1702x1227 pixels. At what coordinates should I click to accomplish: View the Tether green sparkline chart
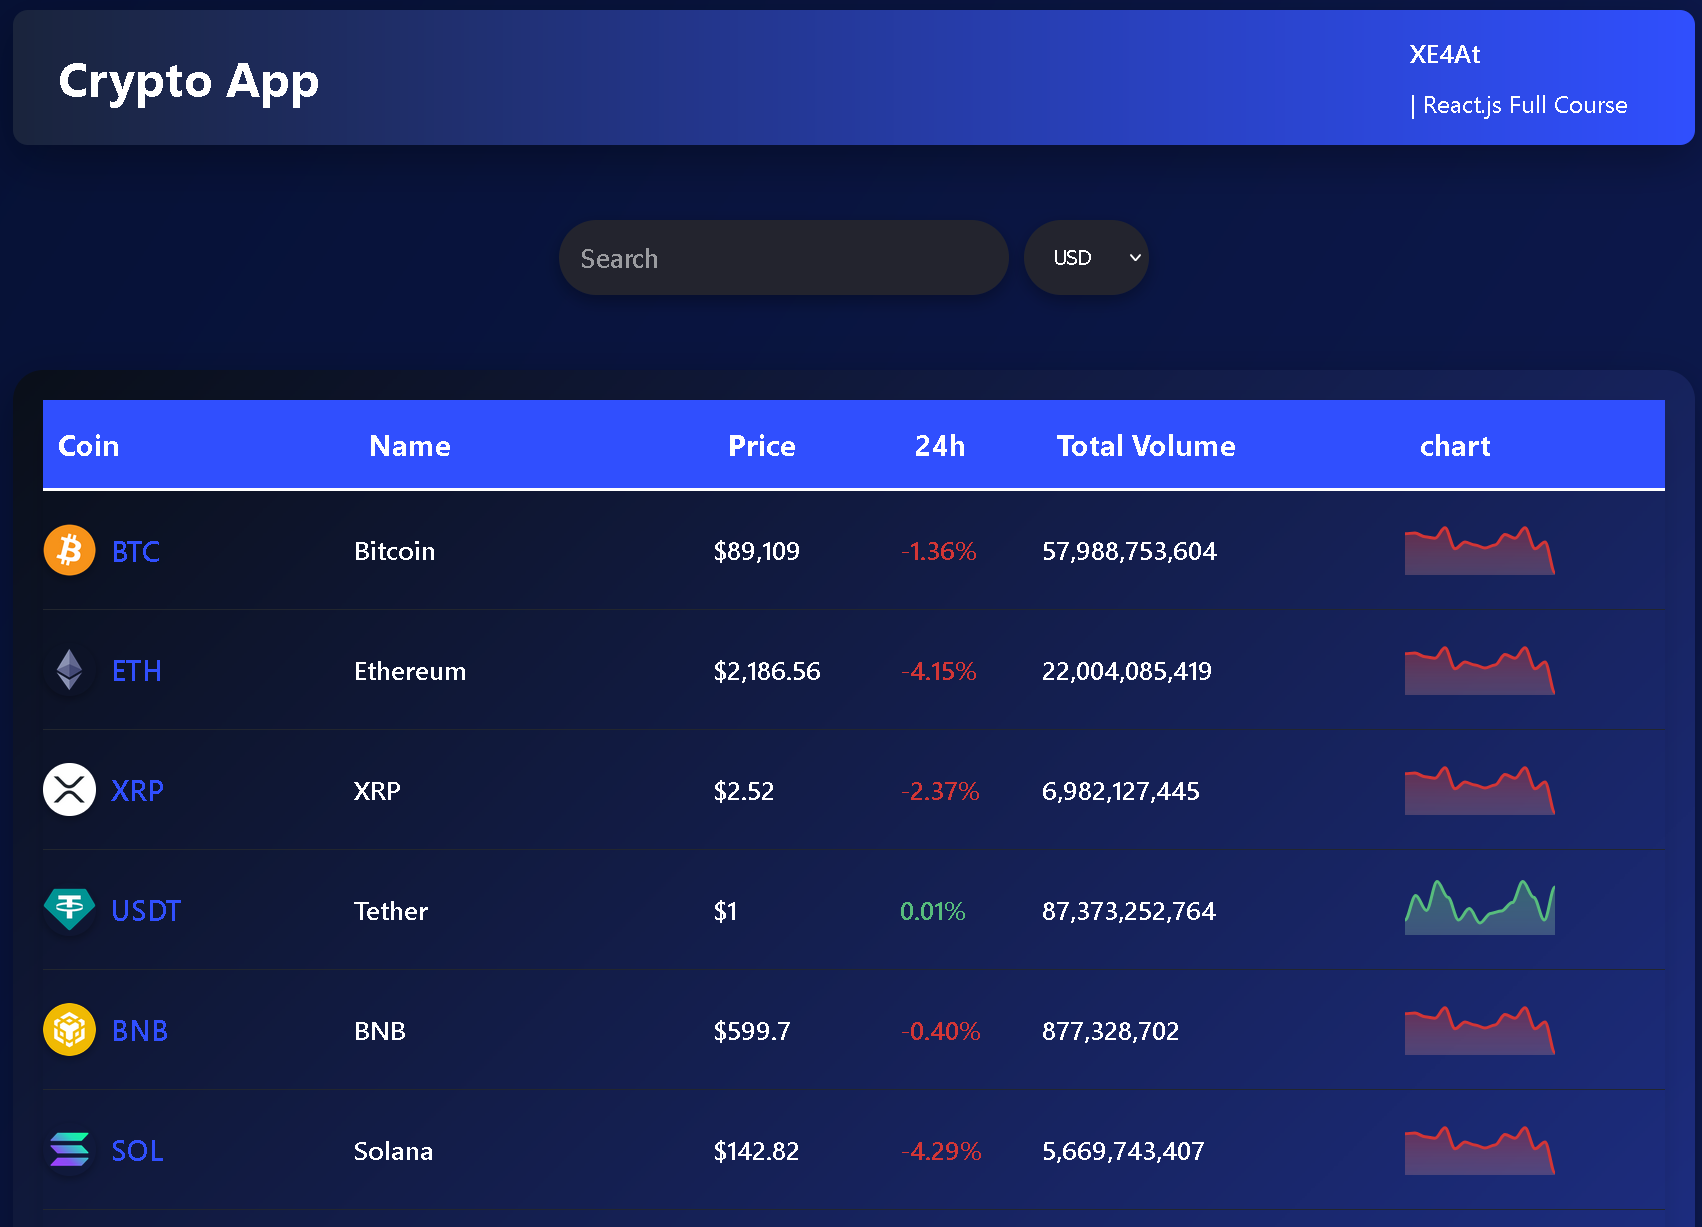tap(1480, 908)
